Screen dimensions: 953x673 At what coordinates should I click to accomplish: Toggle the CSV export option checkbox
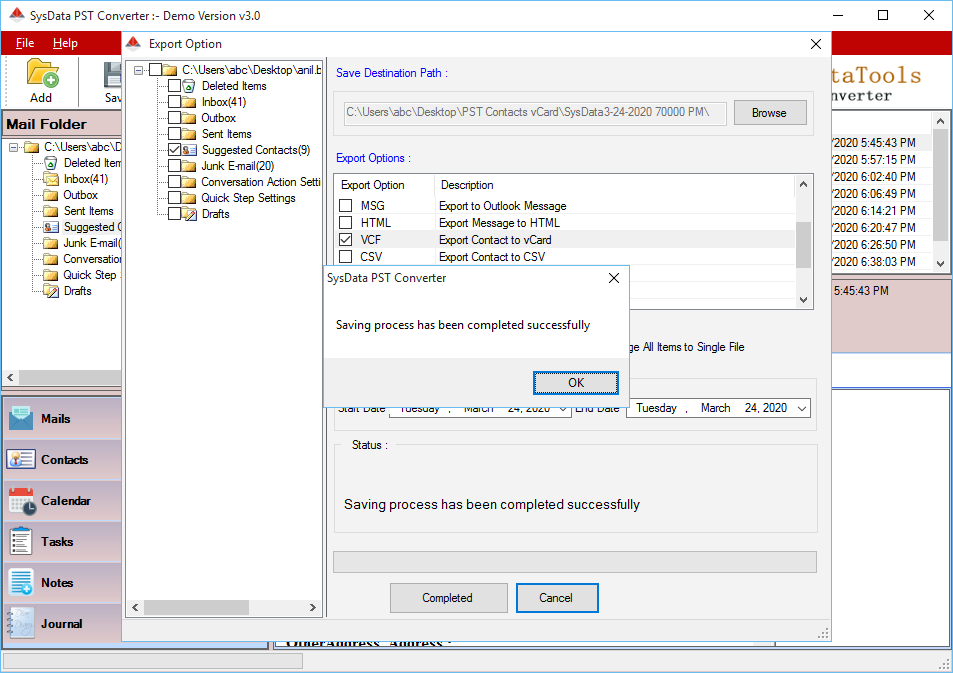[345, 257]
